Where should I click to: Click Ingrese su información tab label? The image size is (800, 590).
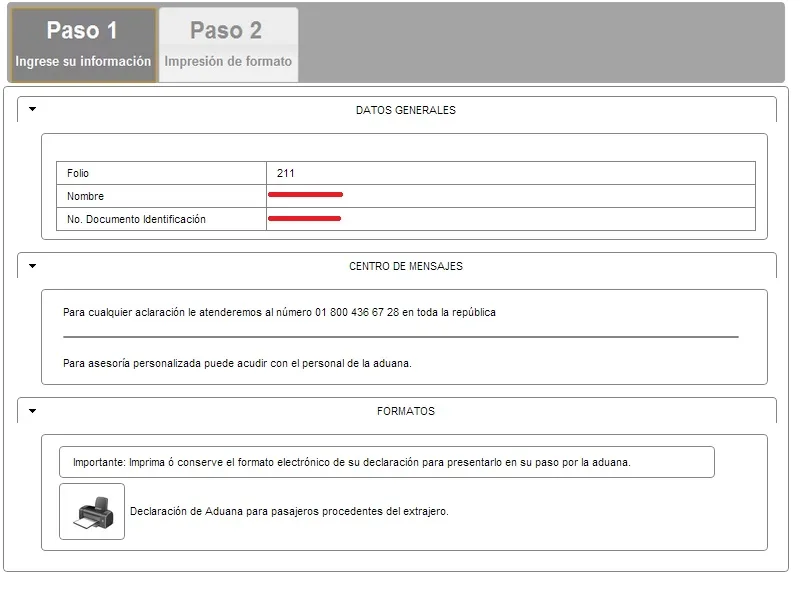pyautogui.click(x=82, y=61)
